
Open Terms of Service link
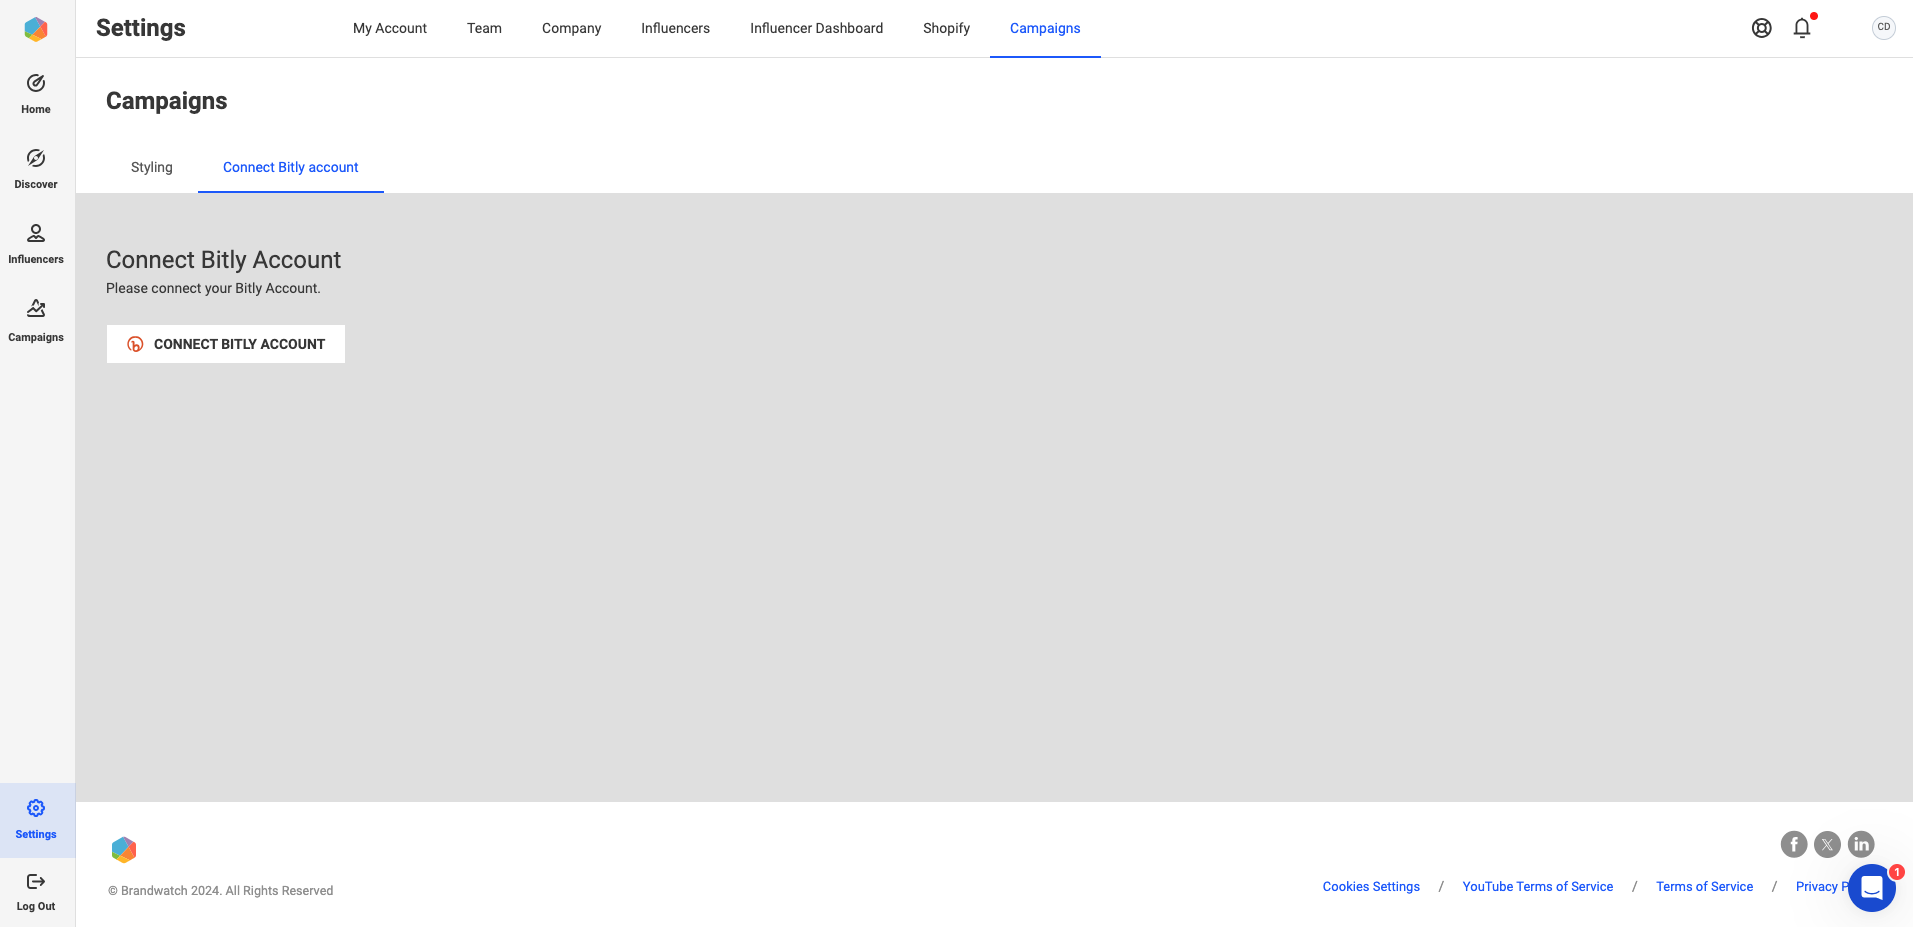(1704, 887)
